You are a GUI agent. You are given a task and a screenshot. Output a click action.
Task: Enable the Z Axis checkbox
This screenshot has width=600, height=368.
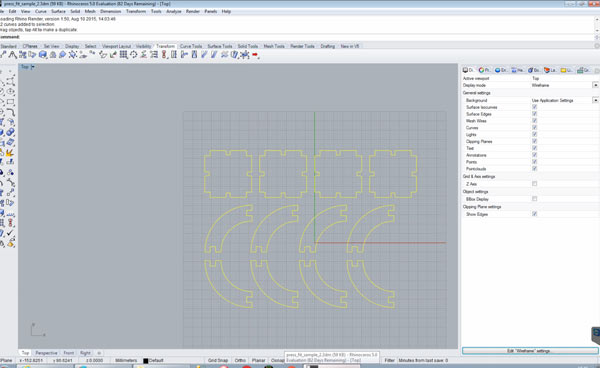pyautogui.click(x=535, y=184)
